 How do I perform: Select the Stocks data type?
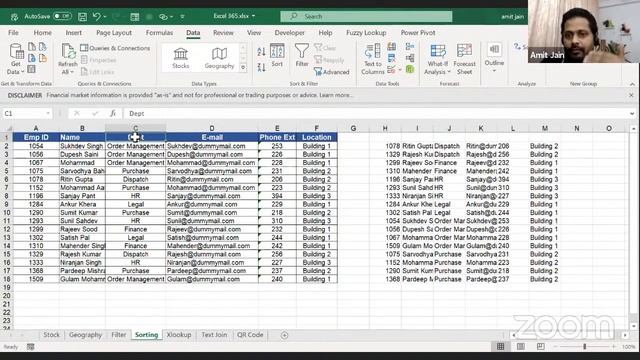point(180,58)
